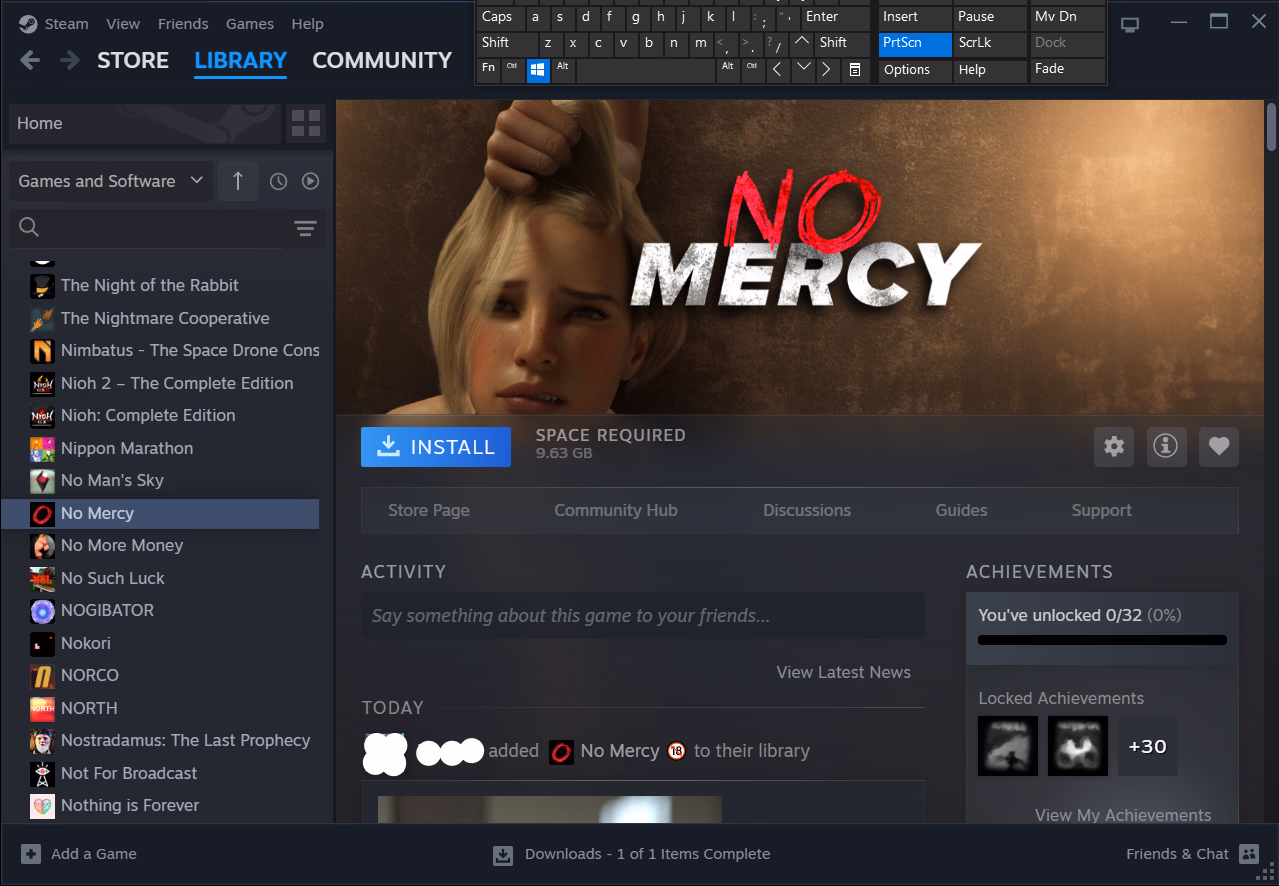Click No Man's Sky game icon
Image resolution: width=1279 pixels, height=886 pixels.
(42, 481)
